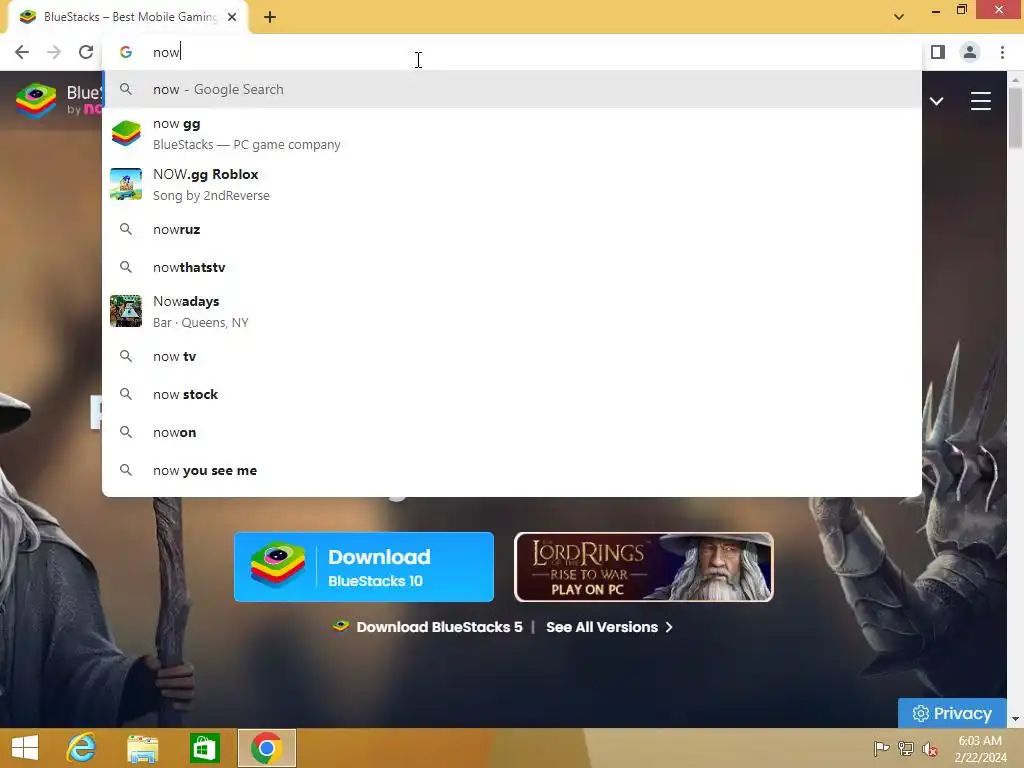Click the Google logo in address bar

click(x=126, y=52)
